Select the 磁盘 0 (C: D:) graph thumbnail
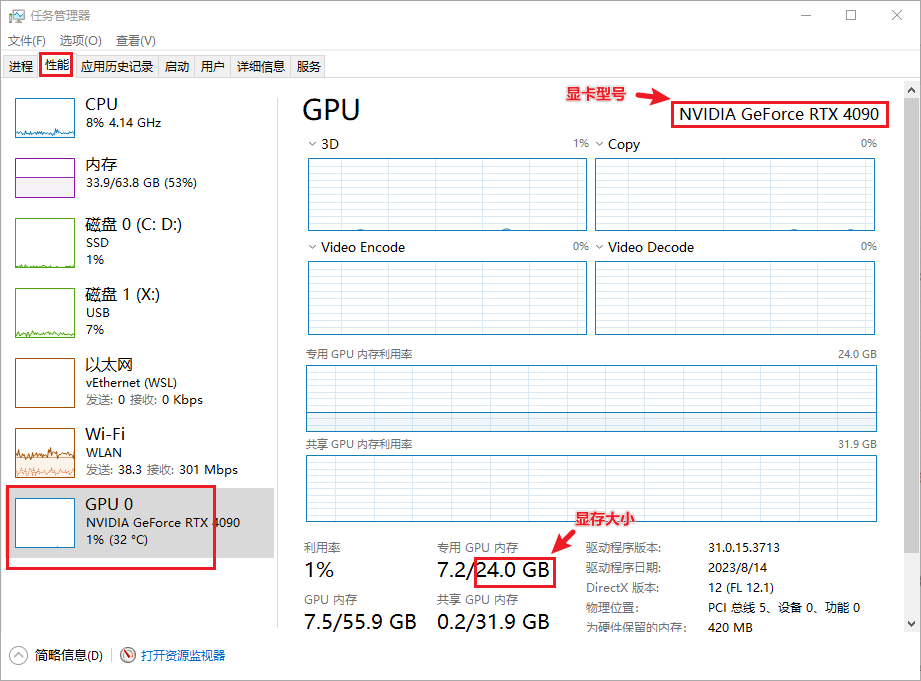This screenshot has width=921, height=681. (45, 243)
